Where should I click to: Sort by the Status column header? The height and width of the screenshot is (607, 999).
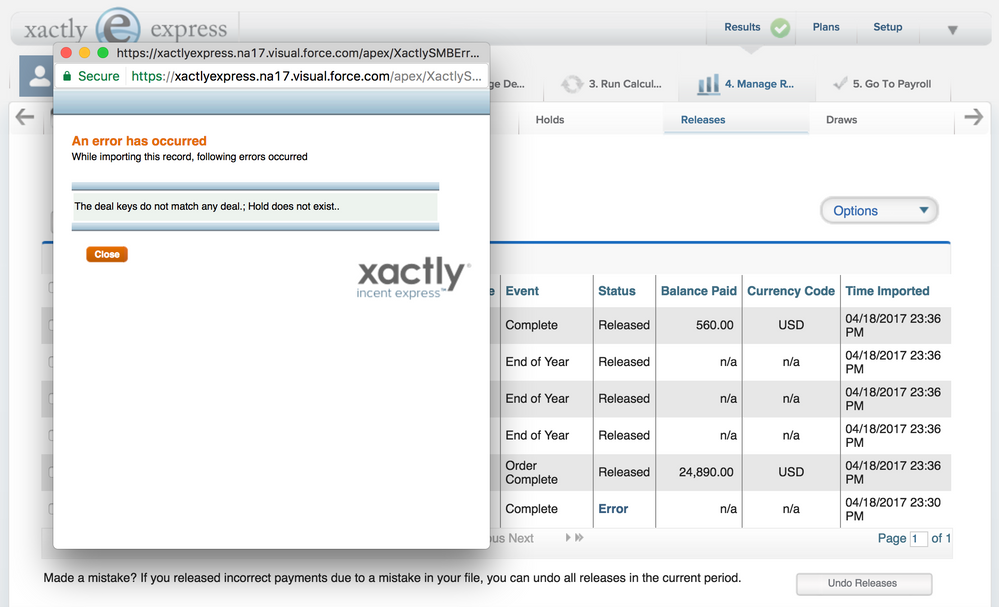pos(616,291)
